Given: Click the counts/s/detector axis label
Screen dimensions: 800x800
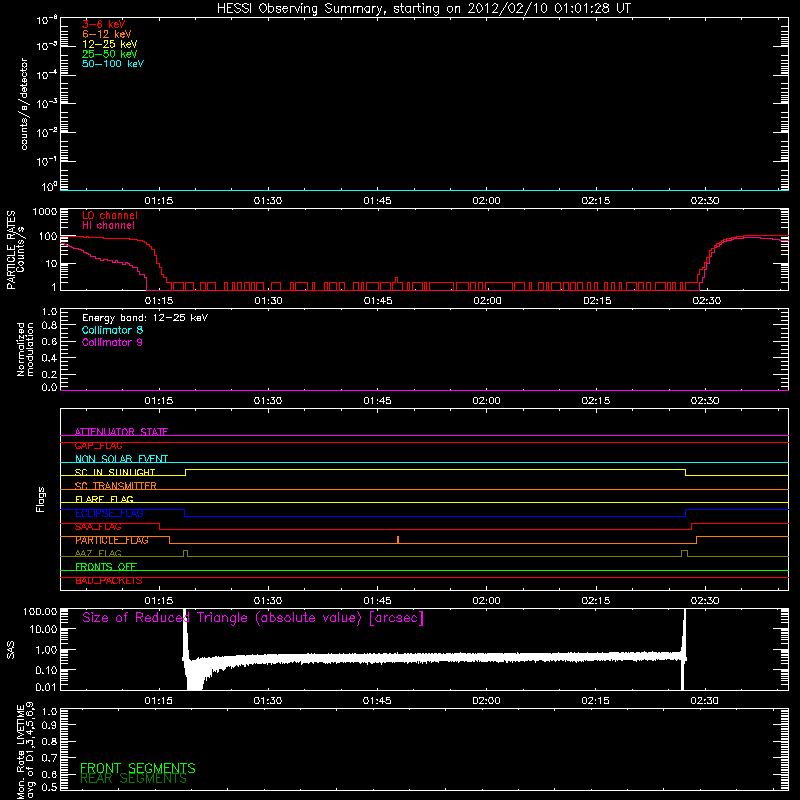Looking at the screenshot, I should (24, 104).
